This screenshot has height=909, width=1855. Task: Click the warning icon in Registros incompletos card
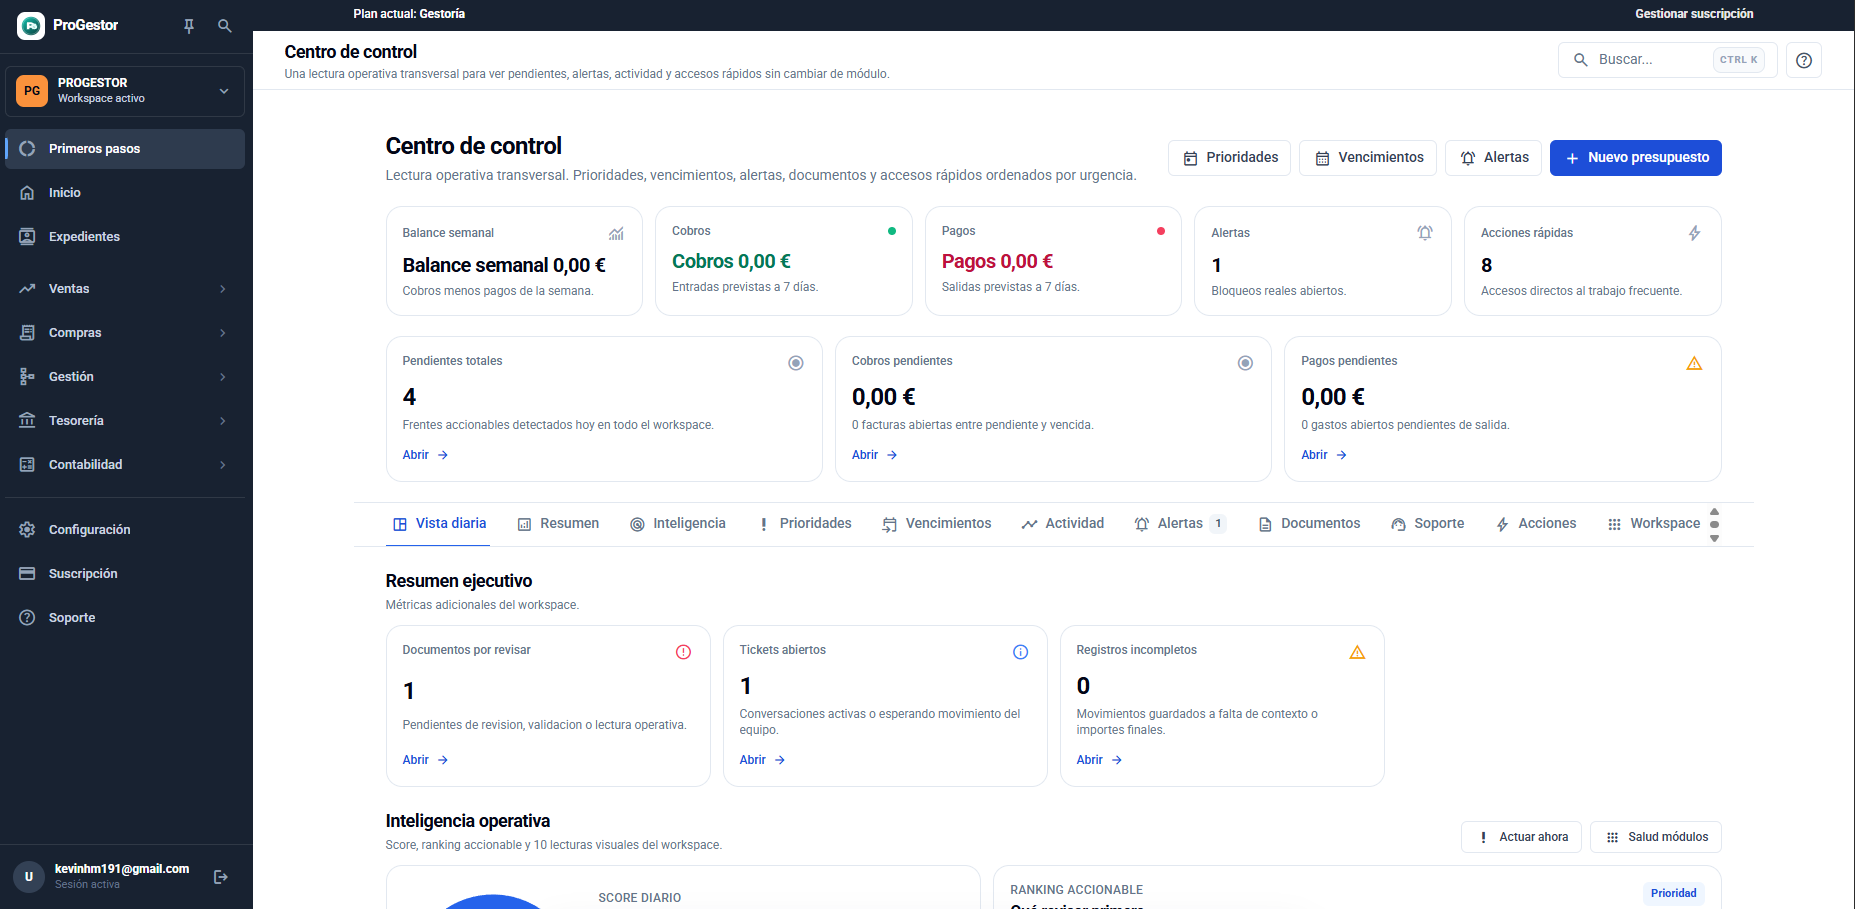pos(1357,652)
